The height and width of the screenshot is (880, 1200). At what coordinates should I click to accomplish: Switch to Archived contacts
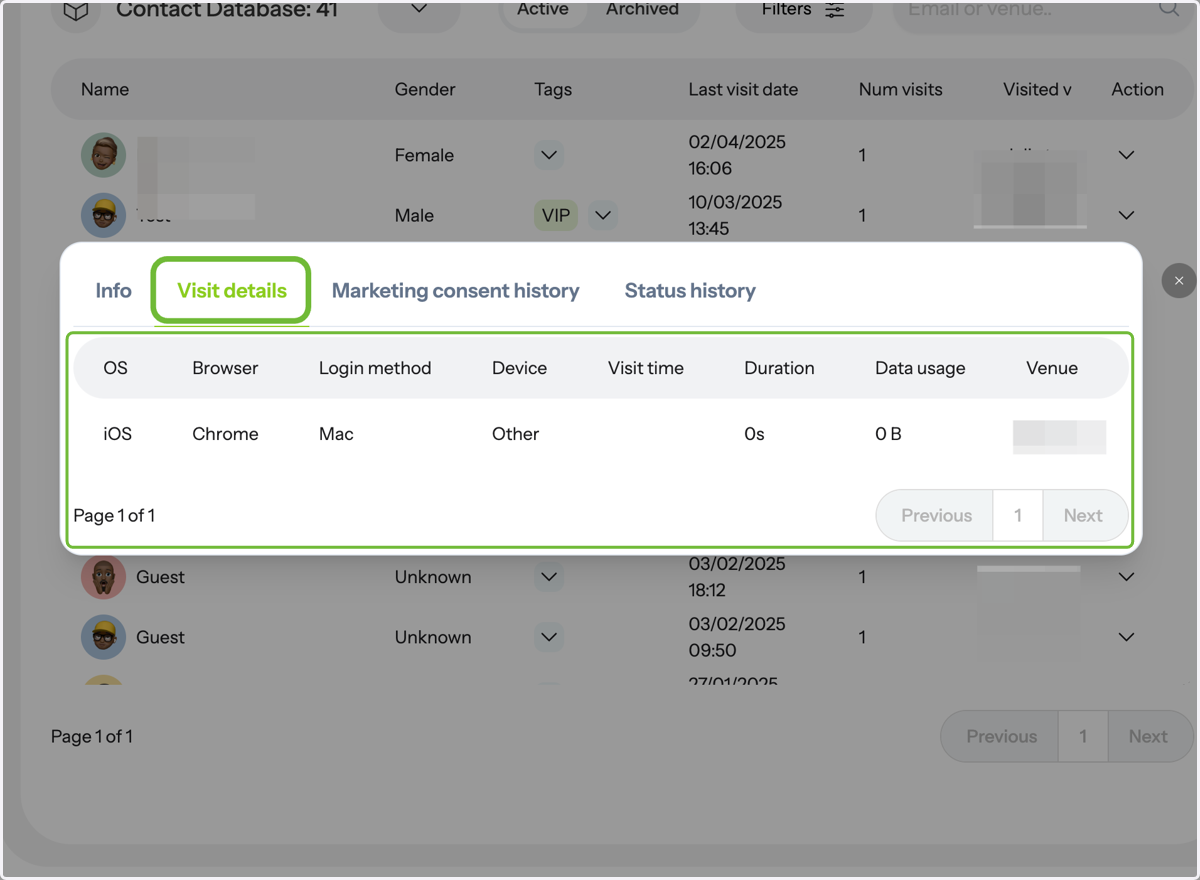tap(642, 10)
